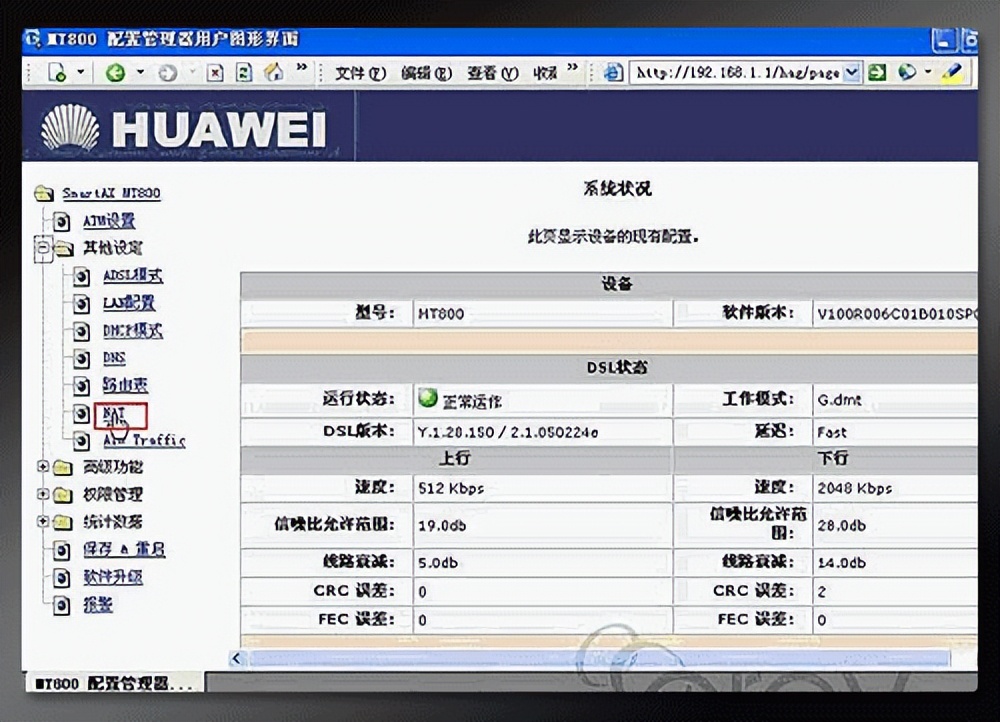Viewport: 1000px width, 722px height.
Task: Collapse the 其他设定 tree branch
Action: (43, 248)
